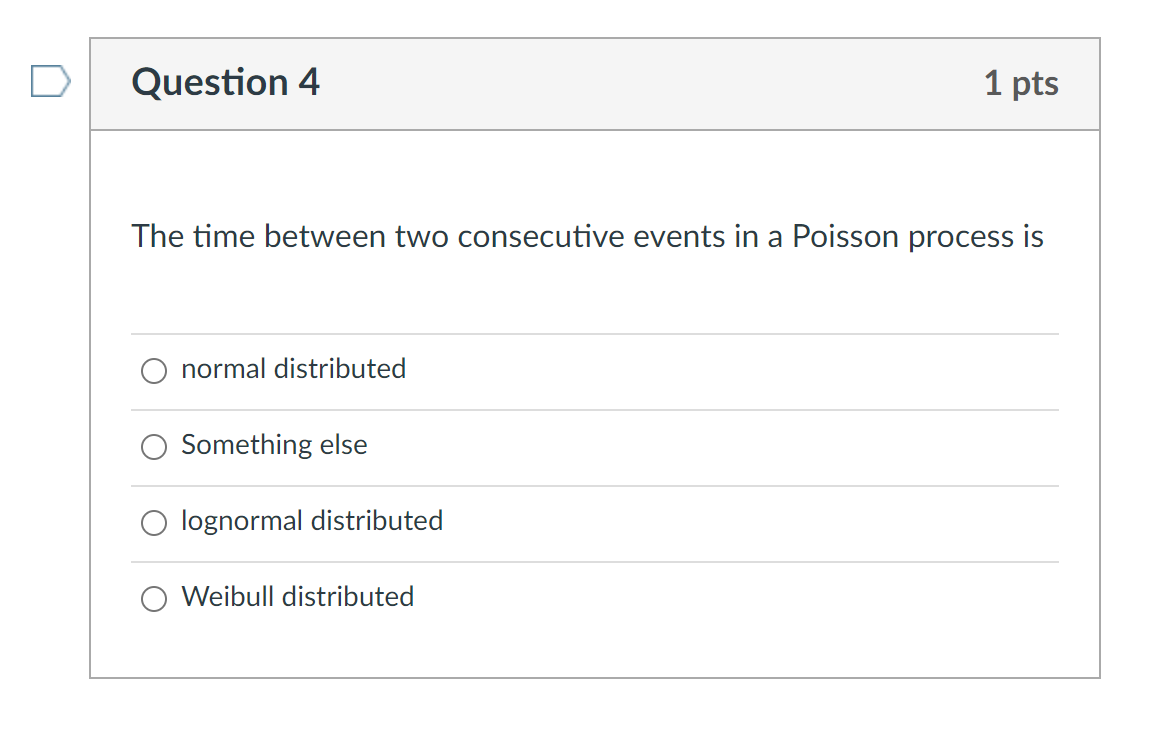This screenshot has width=1175, height=729.
Task: Click the 'normal distributed' answer label
Action: [293, 369]
